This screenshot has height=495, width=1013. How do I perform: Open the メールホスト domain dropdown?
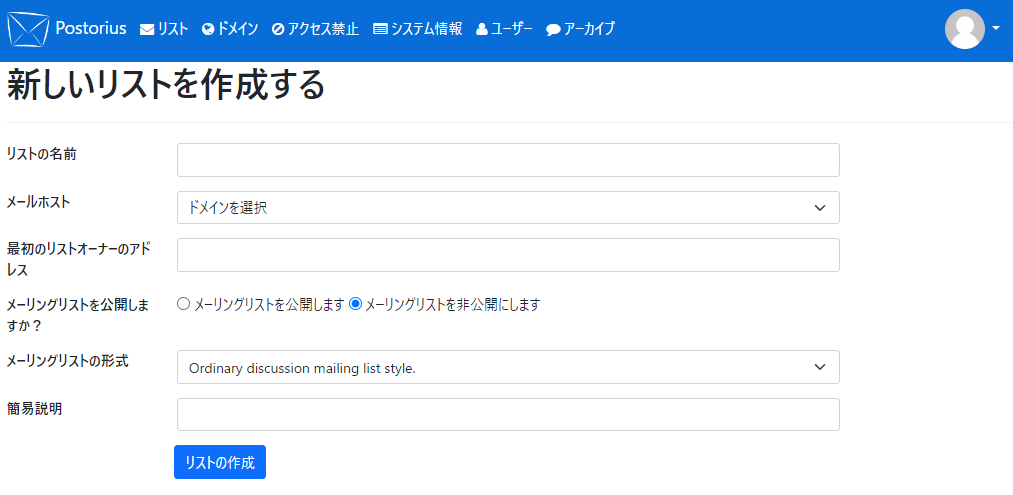508,208
